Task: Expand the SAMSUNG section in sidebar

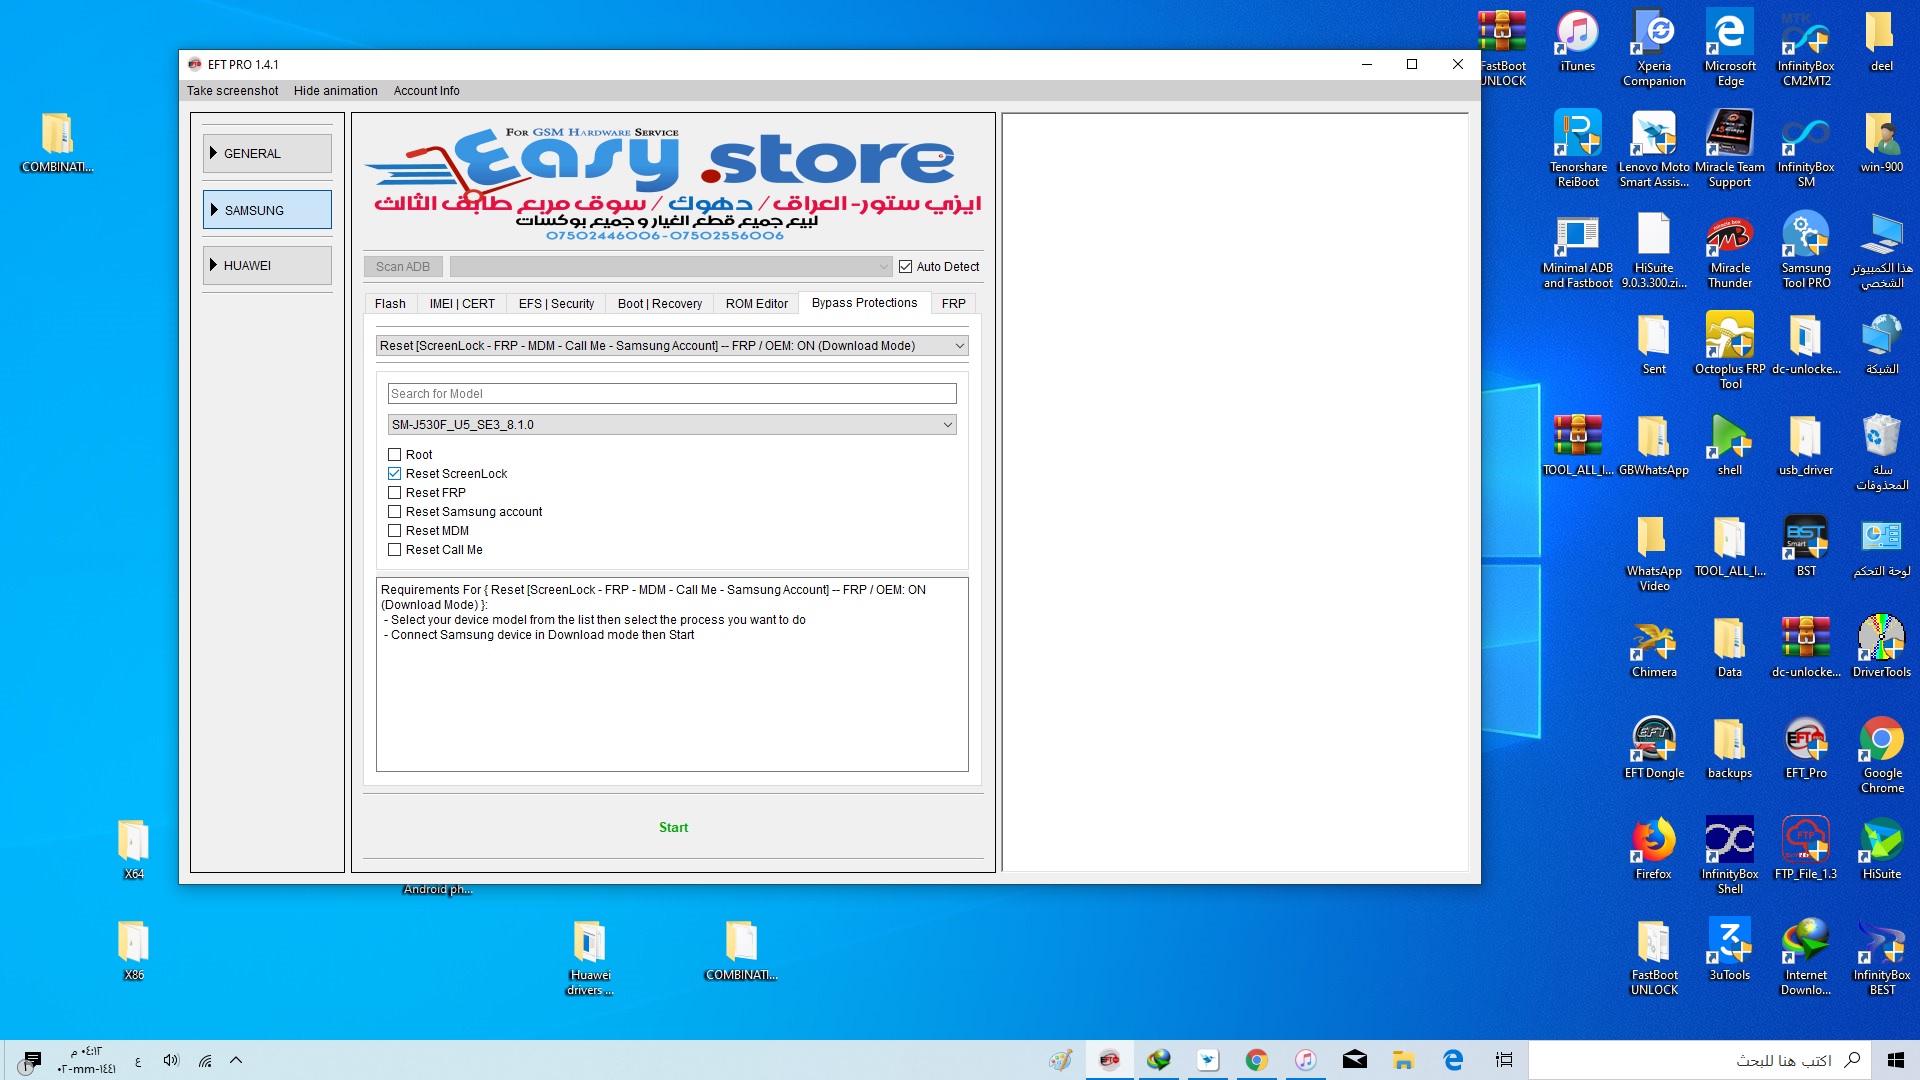Action: click(x=267, y=210)
